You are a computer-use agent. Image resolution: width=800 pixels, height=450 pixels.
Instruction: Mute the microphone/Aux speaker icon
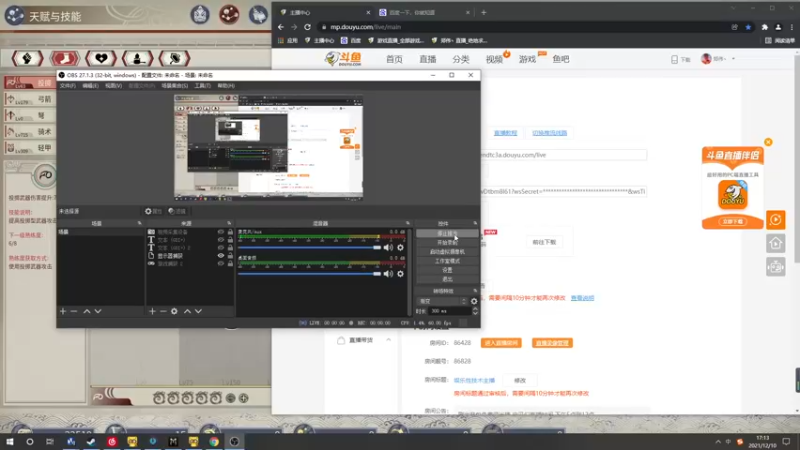point(388,247)
